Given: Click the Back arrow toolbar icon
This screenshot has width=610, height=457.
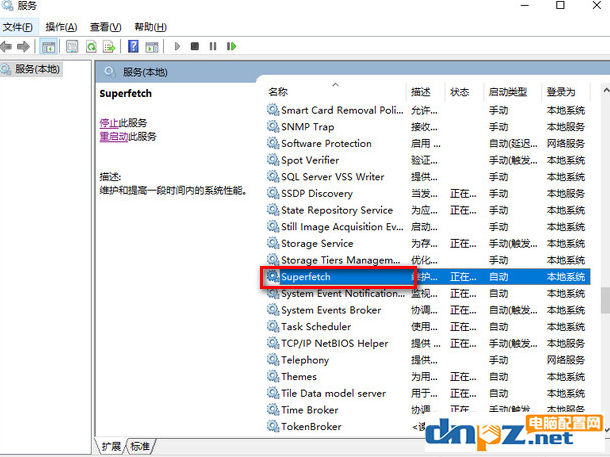Looking at the screenshot, I should [x=6, y=47].
